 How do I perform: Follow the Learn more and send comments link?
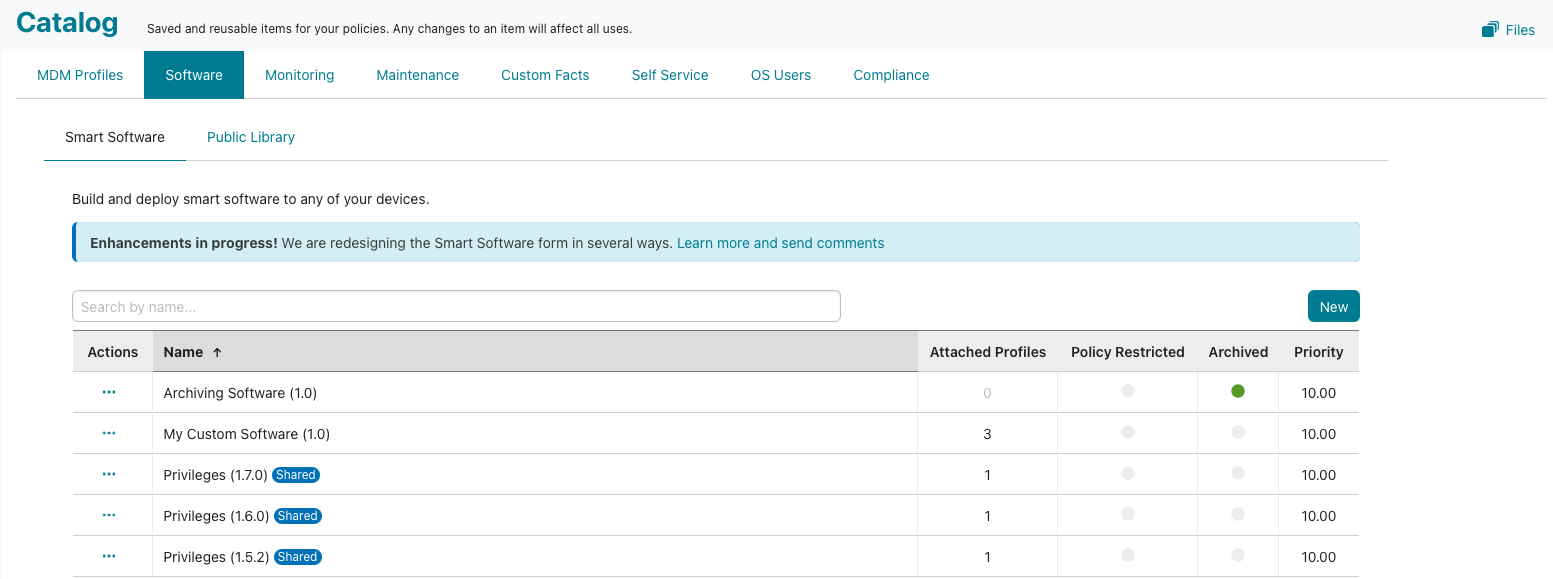tap(780, 243)
